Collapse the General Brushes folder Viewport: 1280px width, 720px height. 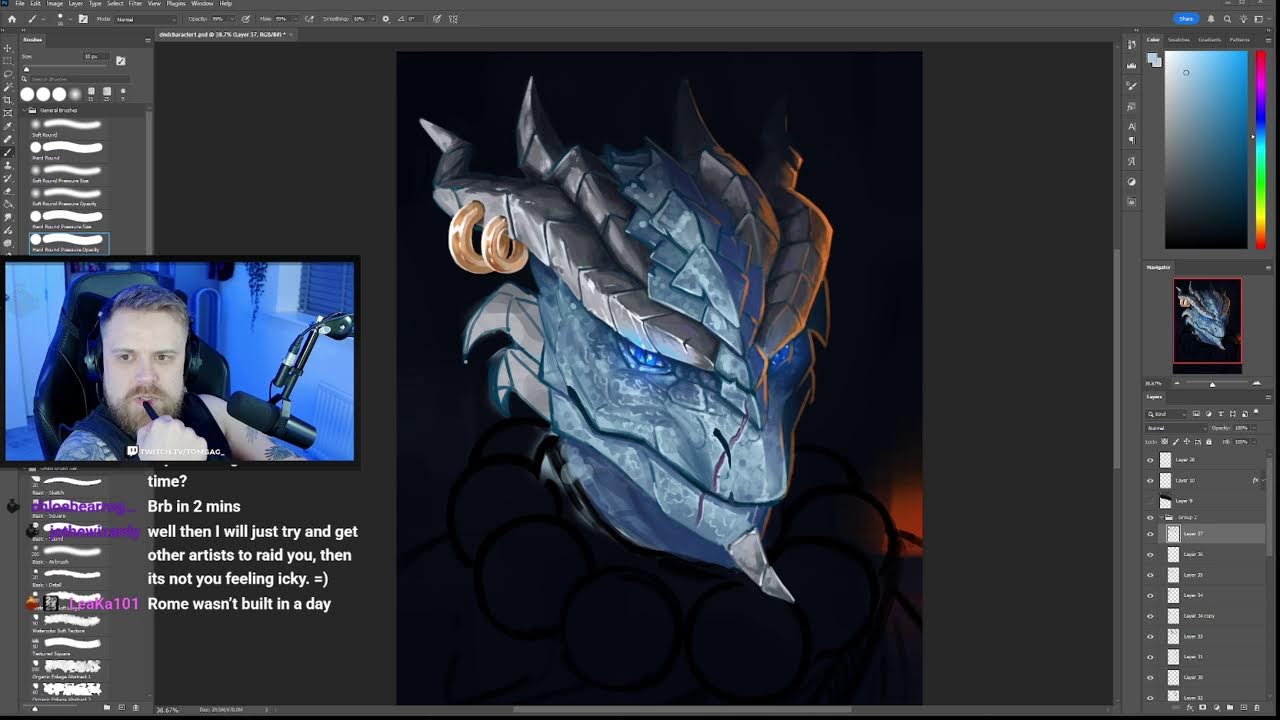click(x=26, y=110)
